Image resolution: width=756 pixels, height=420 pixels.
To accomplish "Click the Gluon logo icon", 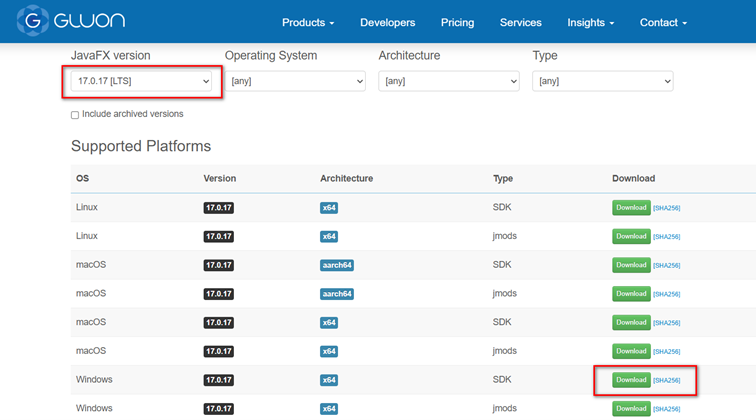I will pyautogui.click(x=34, y=21).
